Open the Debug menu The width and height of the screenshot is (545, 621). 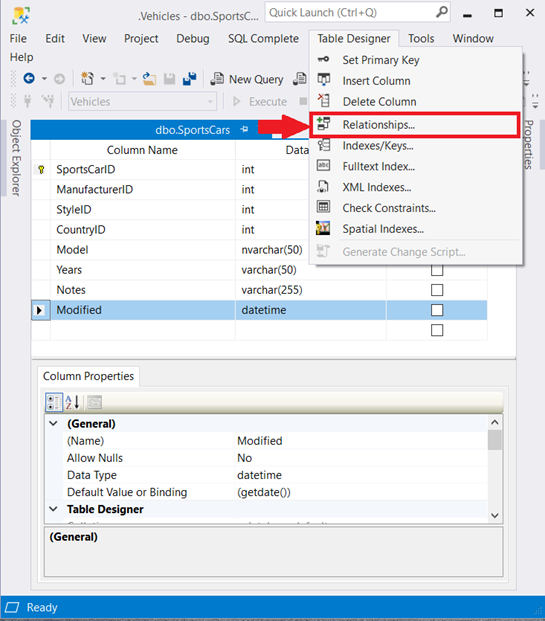coord(193,38)
